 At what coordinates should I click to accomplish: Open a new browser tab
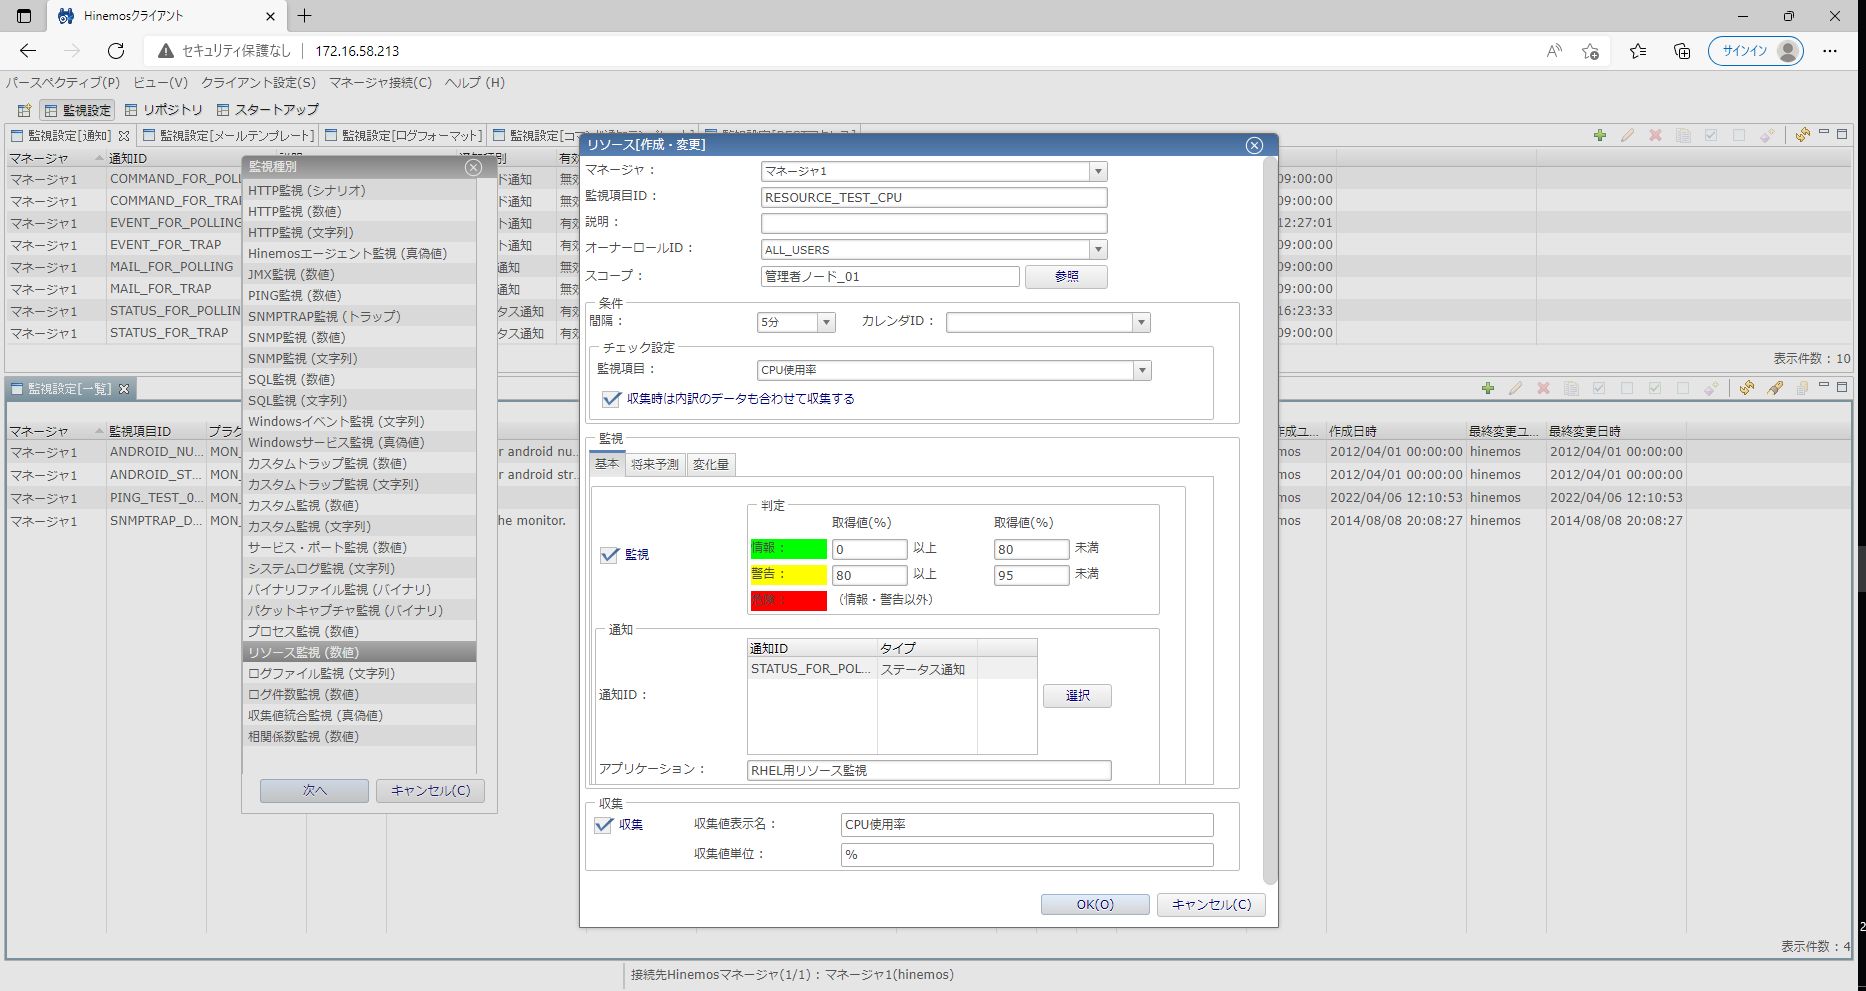(305, 16)
